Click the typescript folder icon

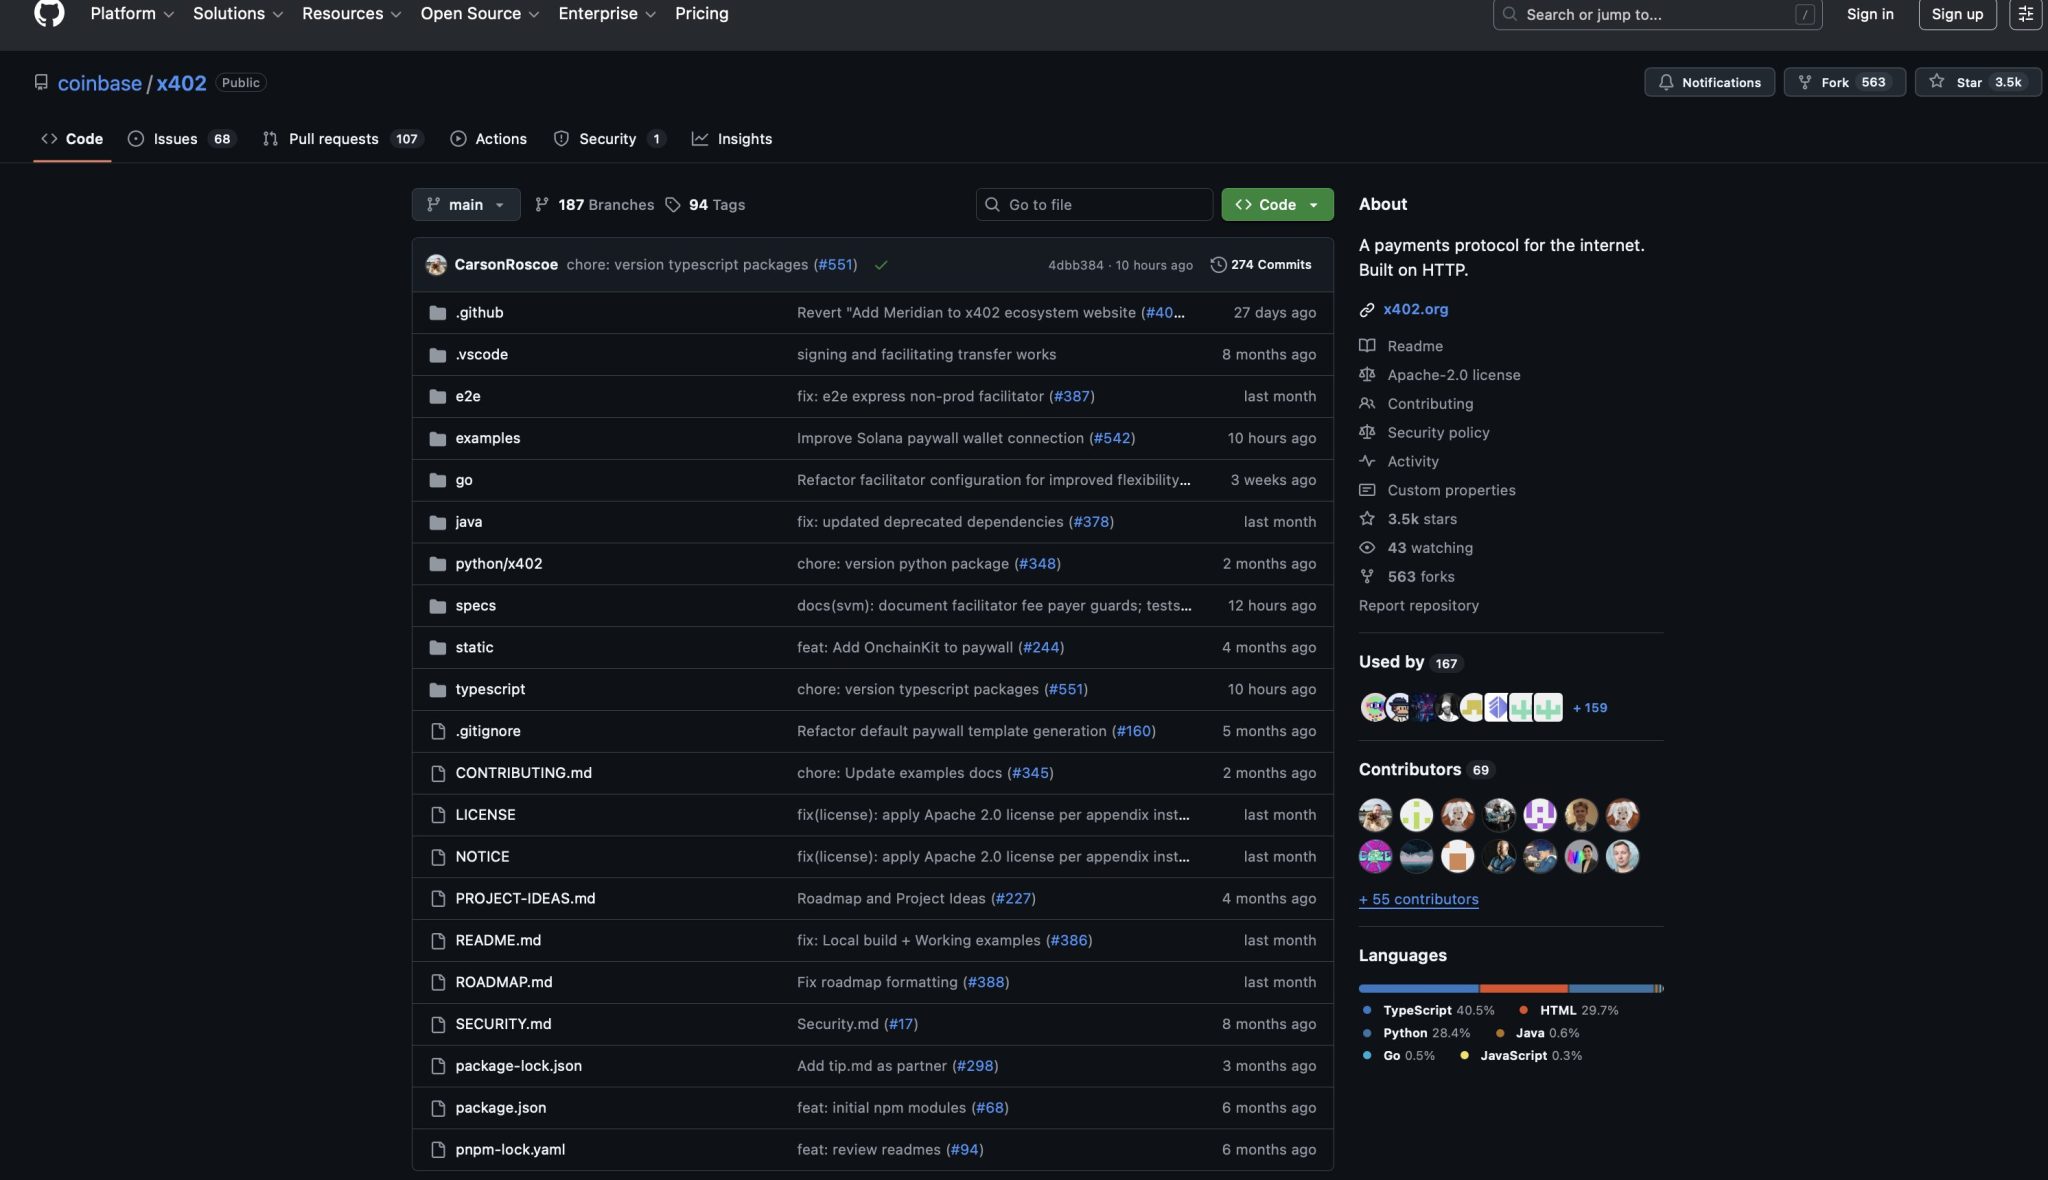pyautogui.click(x=437, y=690)
